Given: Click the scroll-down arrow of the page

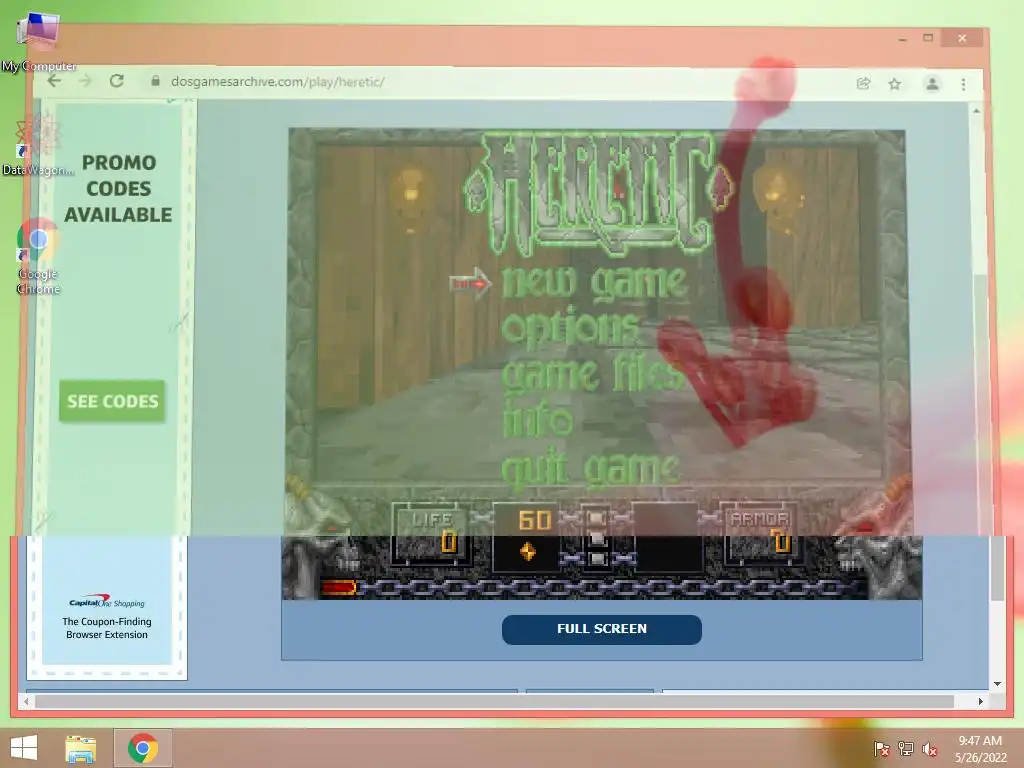Looking at the screenshot, I should [x=997, y=684].
